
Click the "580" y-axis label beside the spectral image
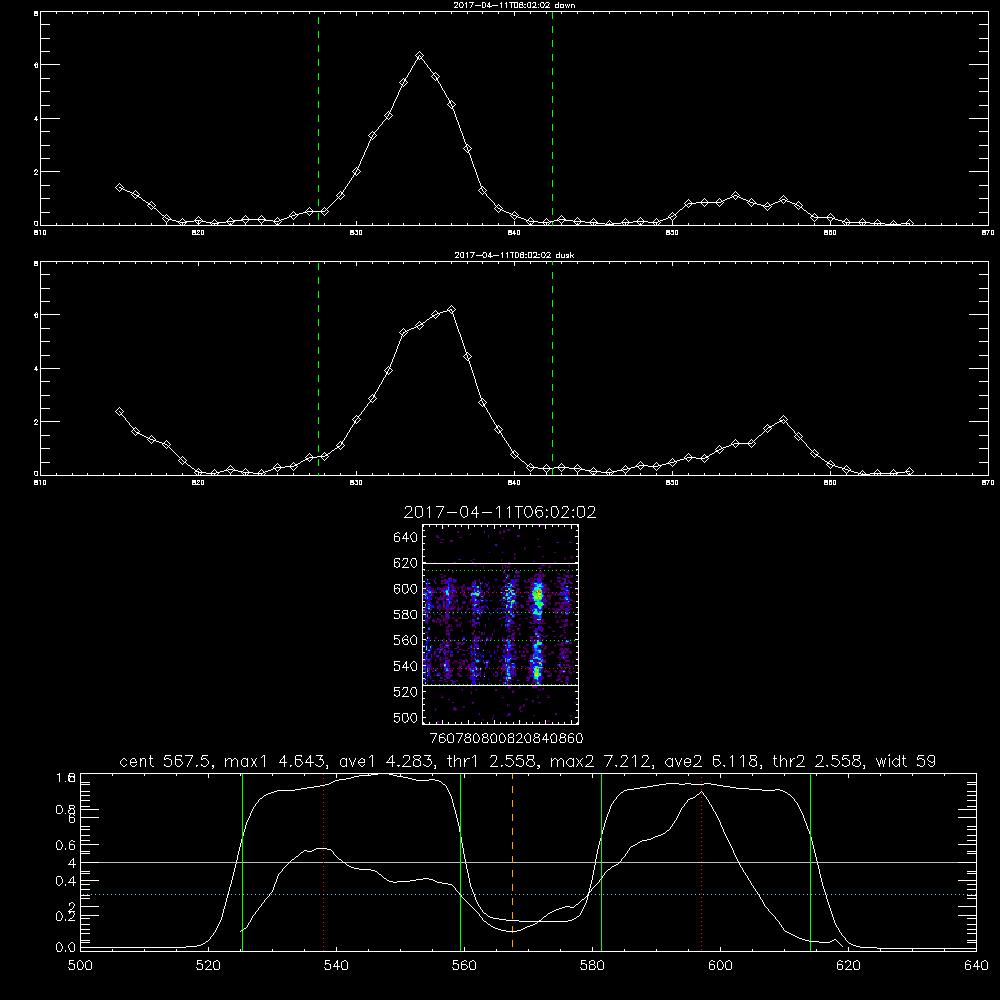pos(406,615)
